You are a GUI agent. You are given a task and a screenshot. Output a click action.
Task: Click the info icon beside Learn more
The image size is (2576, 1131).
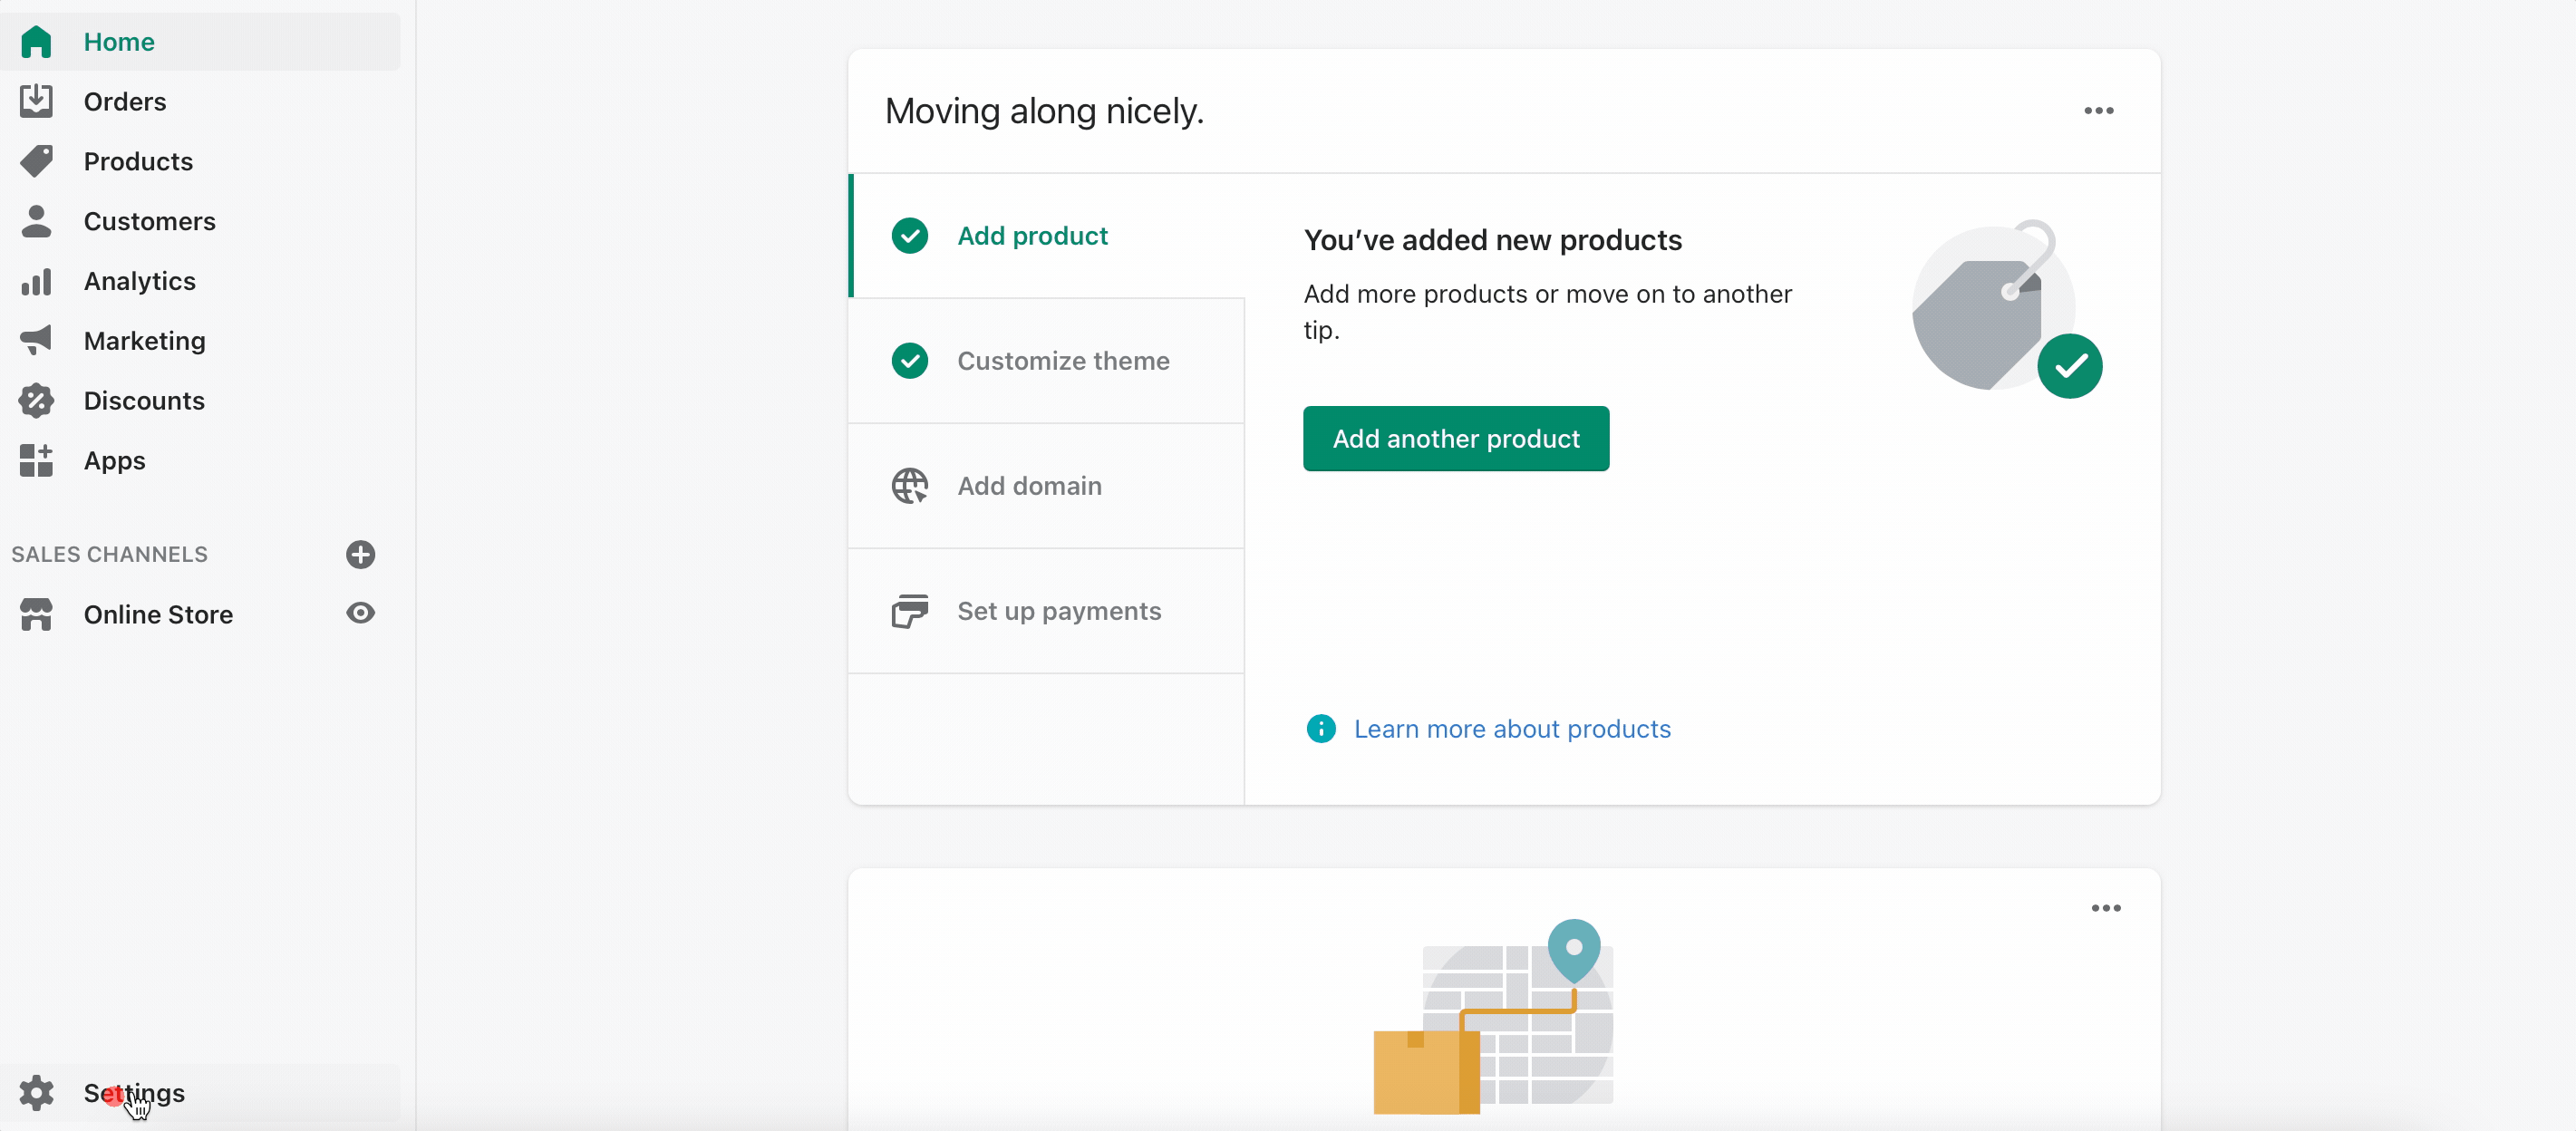pyautogui.click(x=1320, y=728)
